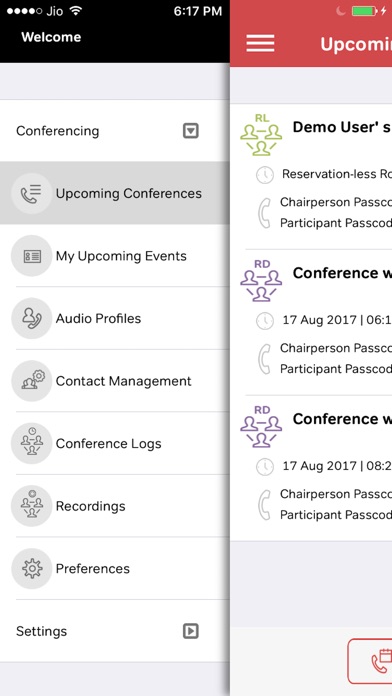Open Demo User's reservation-less conference
Screen dimensions: 392x696
311,176
